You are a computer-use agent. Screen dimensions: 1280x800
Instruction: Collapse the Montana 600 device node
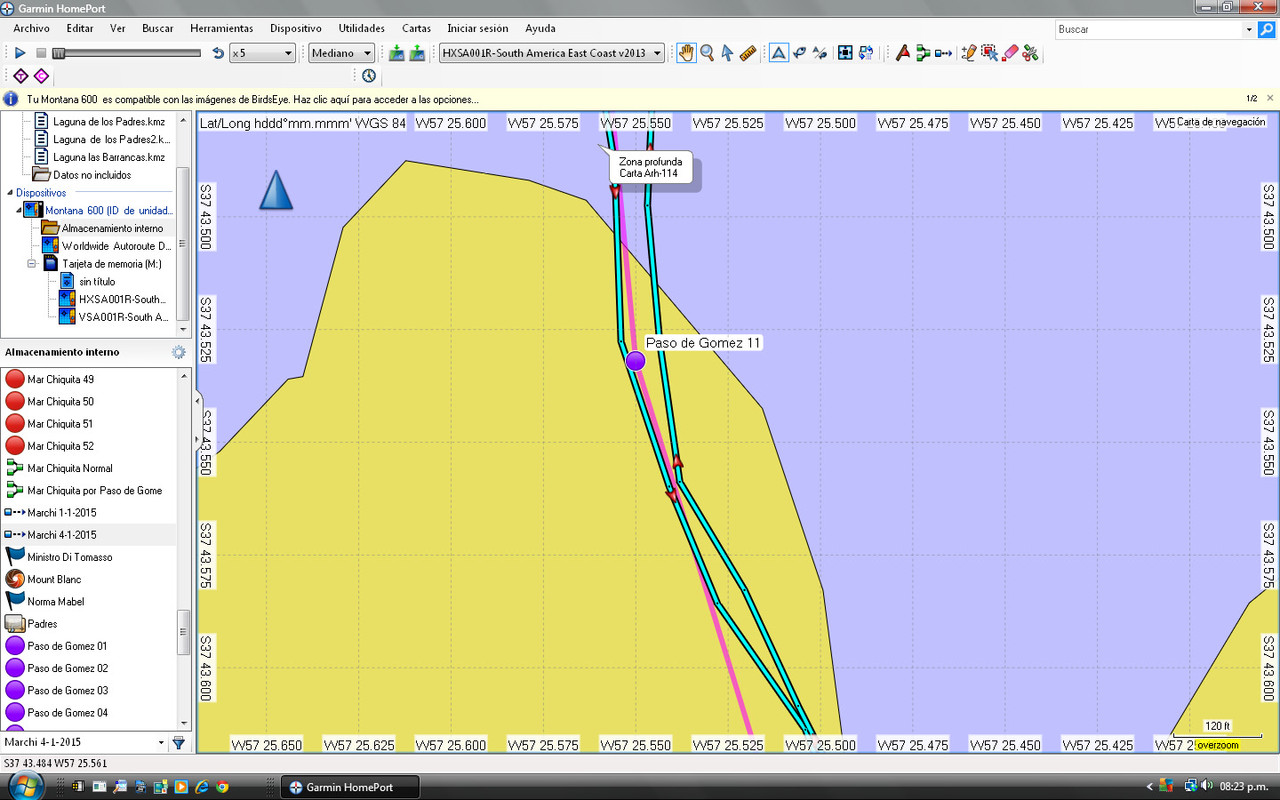[x=21, y=210]
